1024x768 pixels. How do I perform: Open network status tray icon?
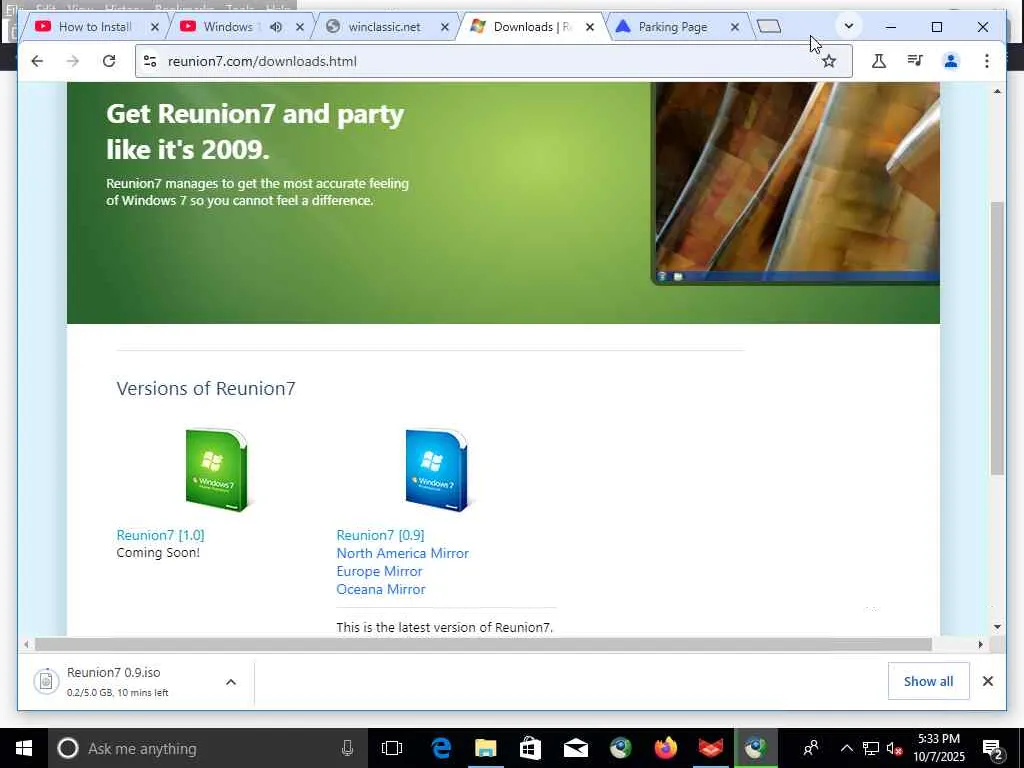click(x=871, y=748)
